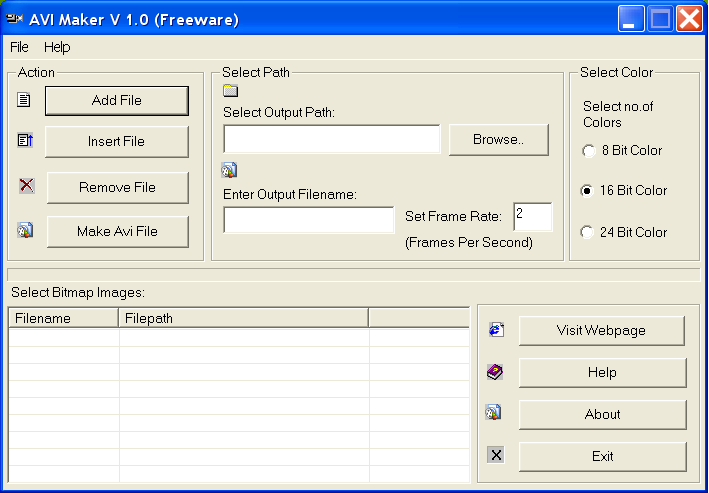Image resolution: width=709 pixels, height=493 pixels.
Task: Click the icon beside Make Avi File
Action: click(x=25, y=231)
